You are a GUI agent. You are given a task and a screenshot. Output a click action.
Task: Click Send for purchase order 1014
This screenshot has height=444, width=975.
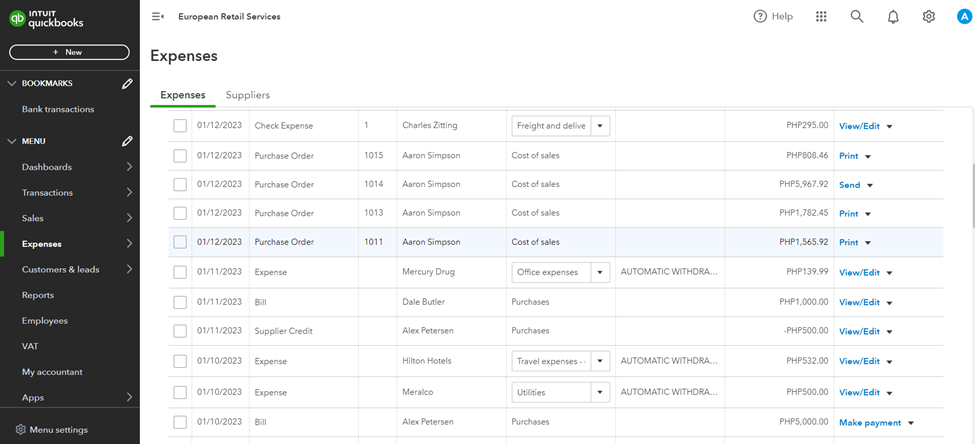point(849,185)
